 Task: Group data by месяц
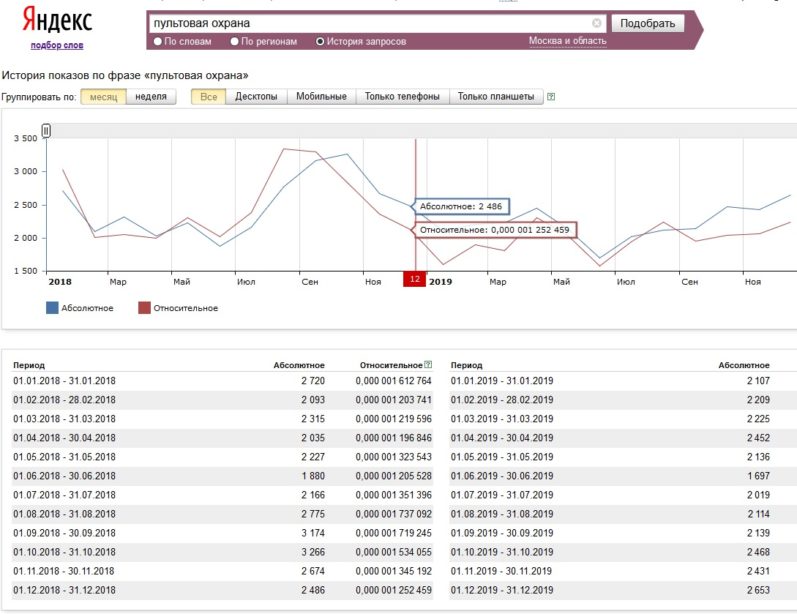pyautogui.click(x=103, y=97)
